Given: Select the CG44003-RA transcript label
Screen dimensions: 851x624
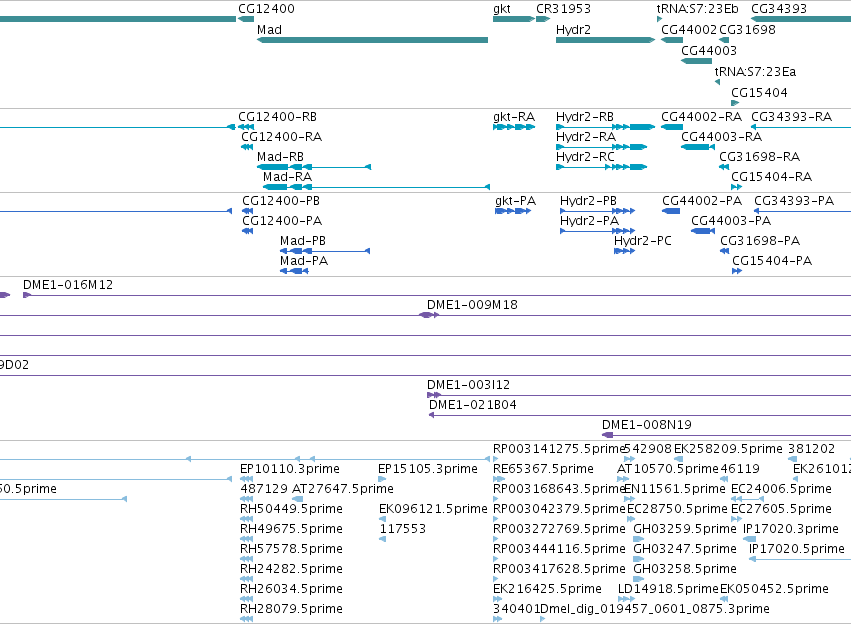Looking at the screenshot, I should tap(721, 137).
